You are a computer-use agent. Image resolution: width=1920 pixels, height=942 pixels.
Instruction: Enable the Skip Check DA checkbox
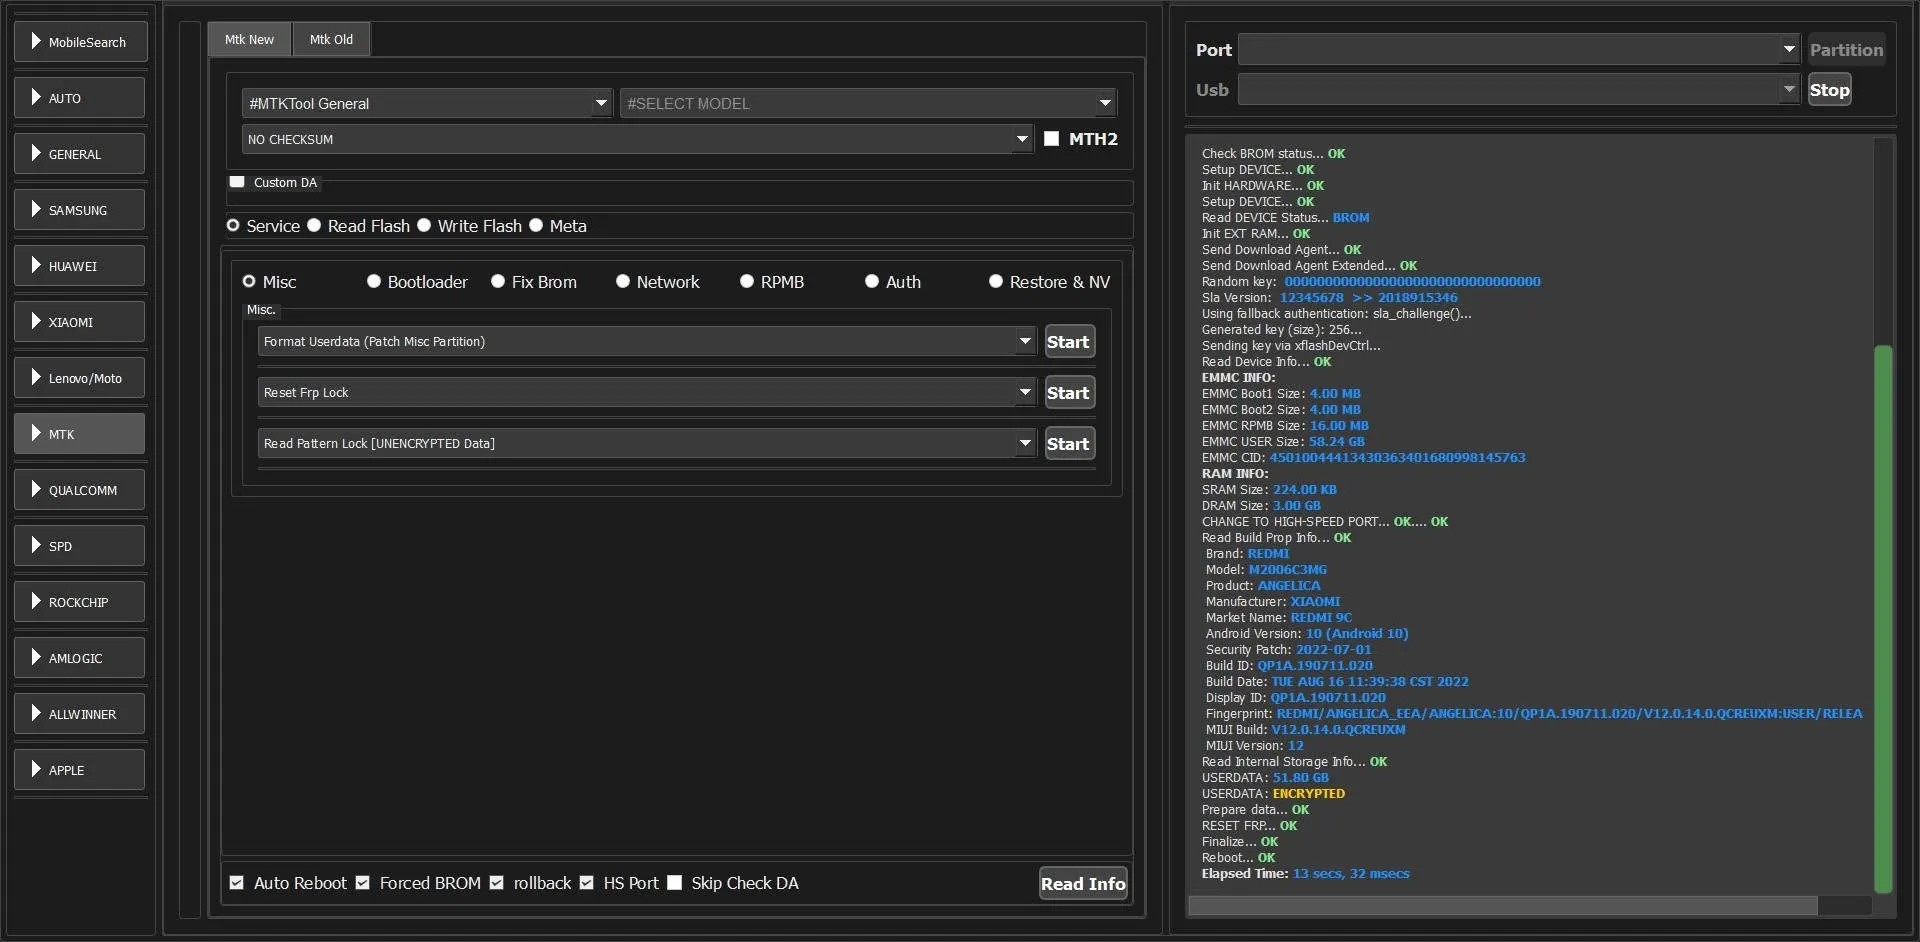pyautogui.click(x=675, y=883)
